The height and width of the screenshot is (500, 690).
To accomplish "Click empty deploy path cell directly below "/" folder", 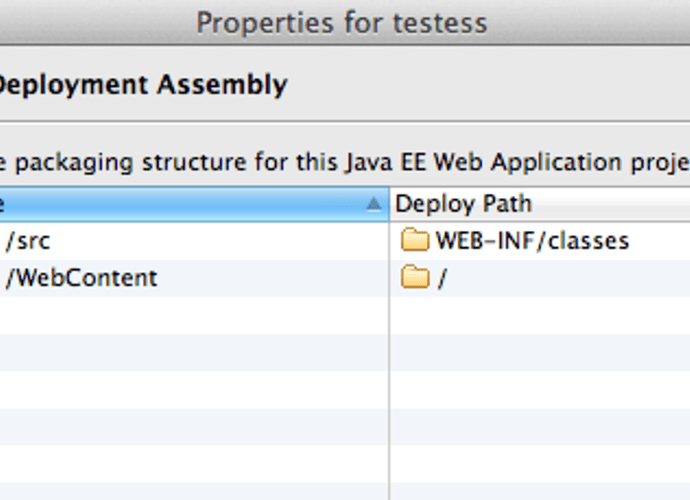I will 540,315.
